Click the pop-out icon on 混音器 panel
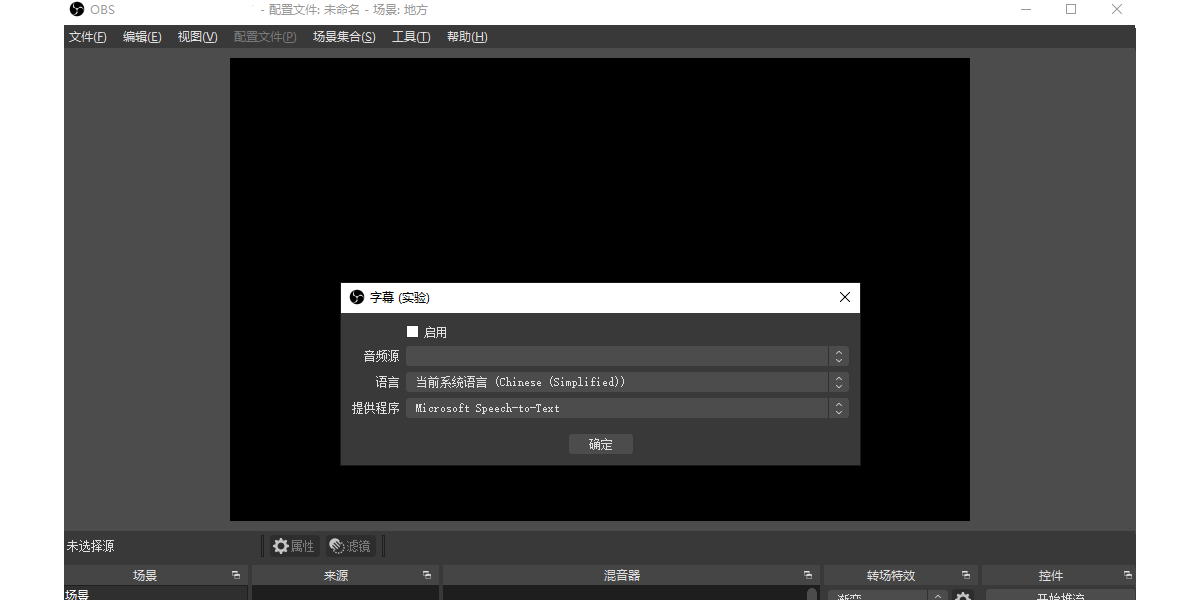Viewport: 1200px width, 600px height. pyautogui.click(x=808, y=575)
